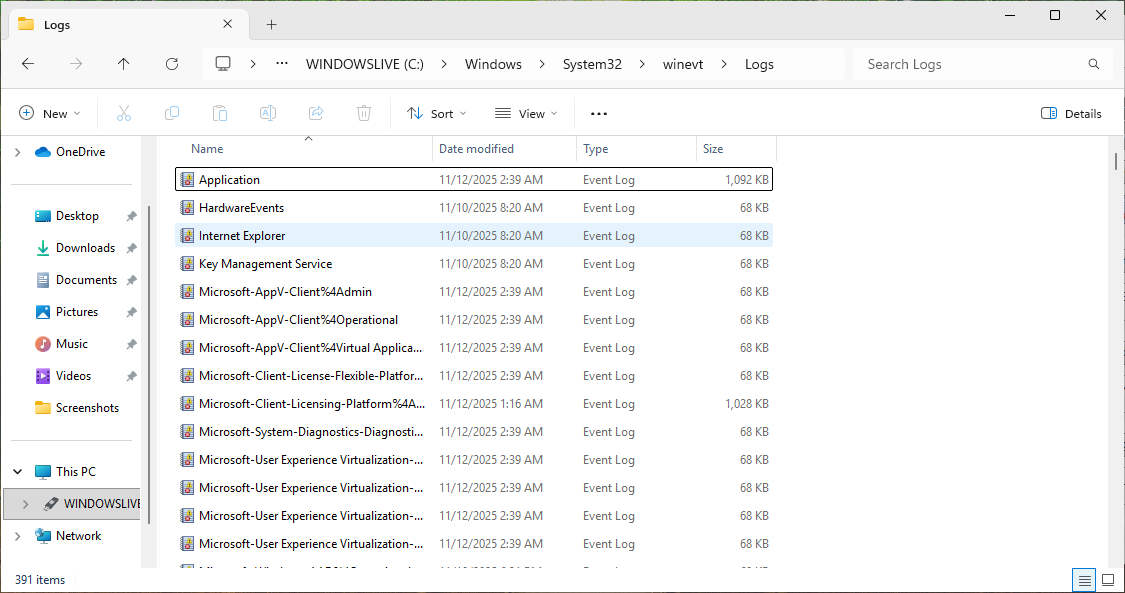Click the Share icon in toolbar
The height and width of the screenshot is (593, 1125).
[316, 114]
